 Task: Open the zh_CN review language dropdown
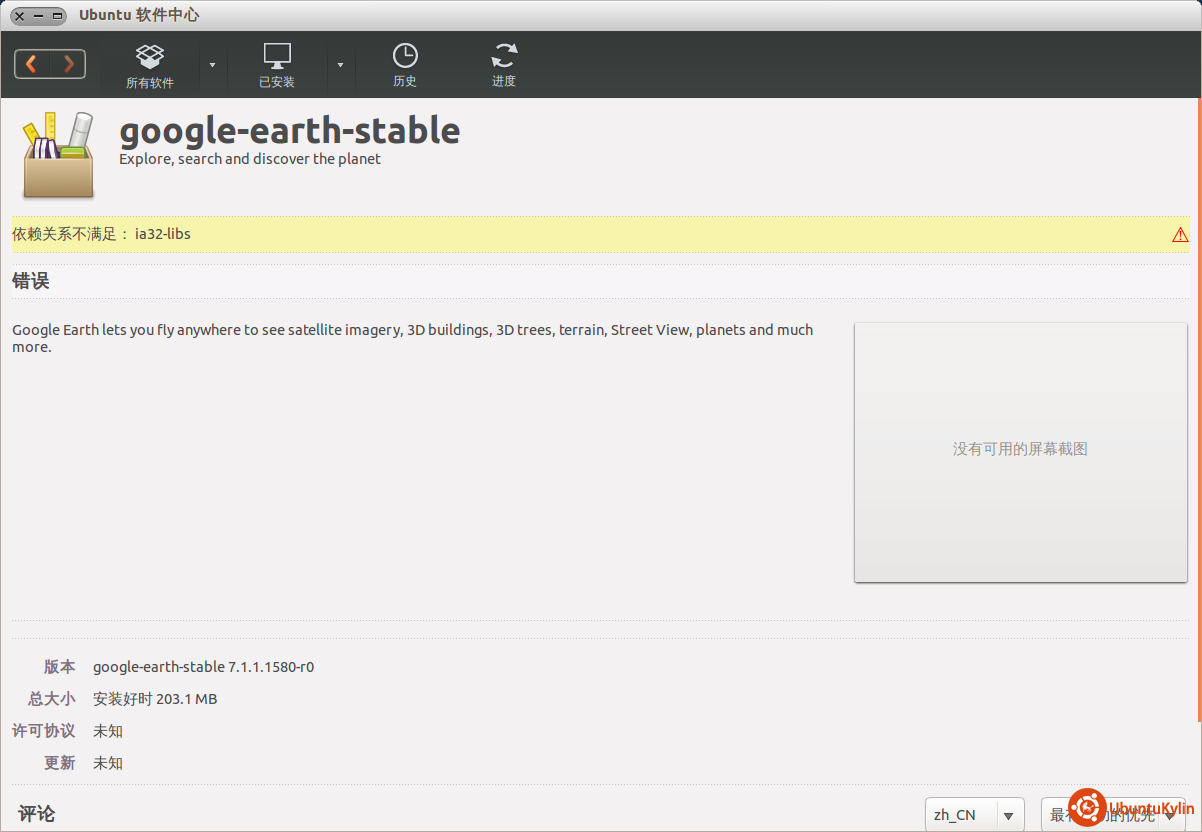pos(974,815)
